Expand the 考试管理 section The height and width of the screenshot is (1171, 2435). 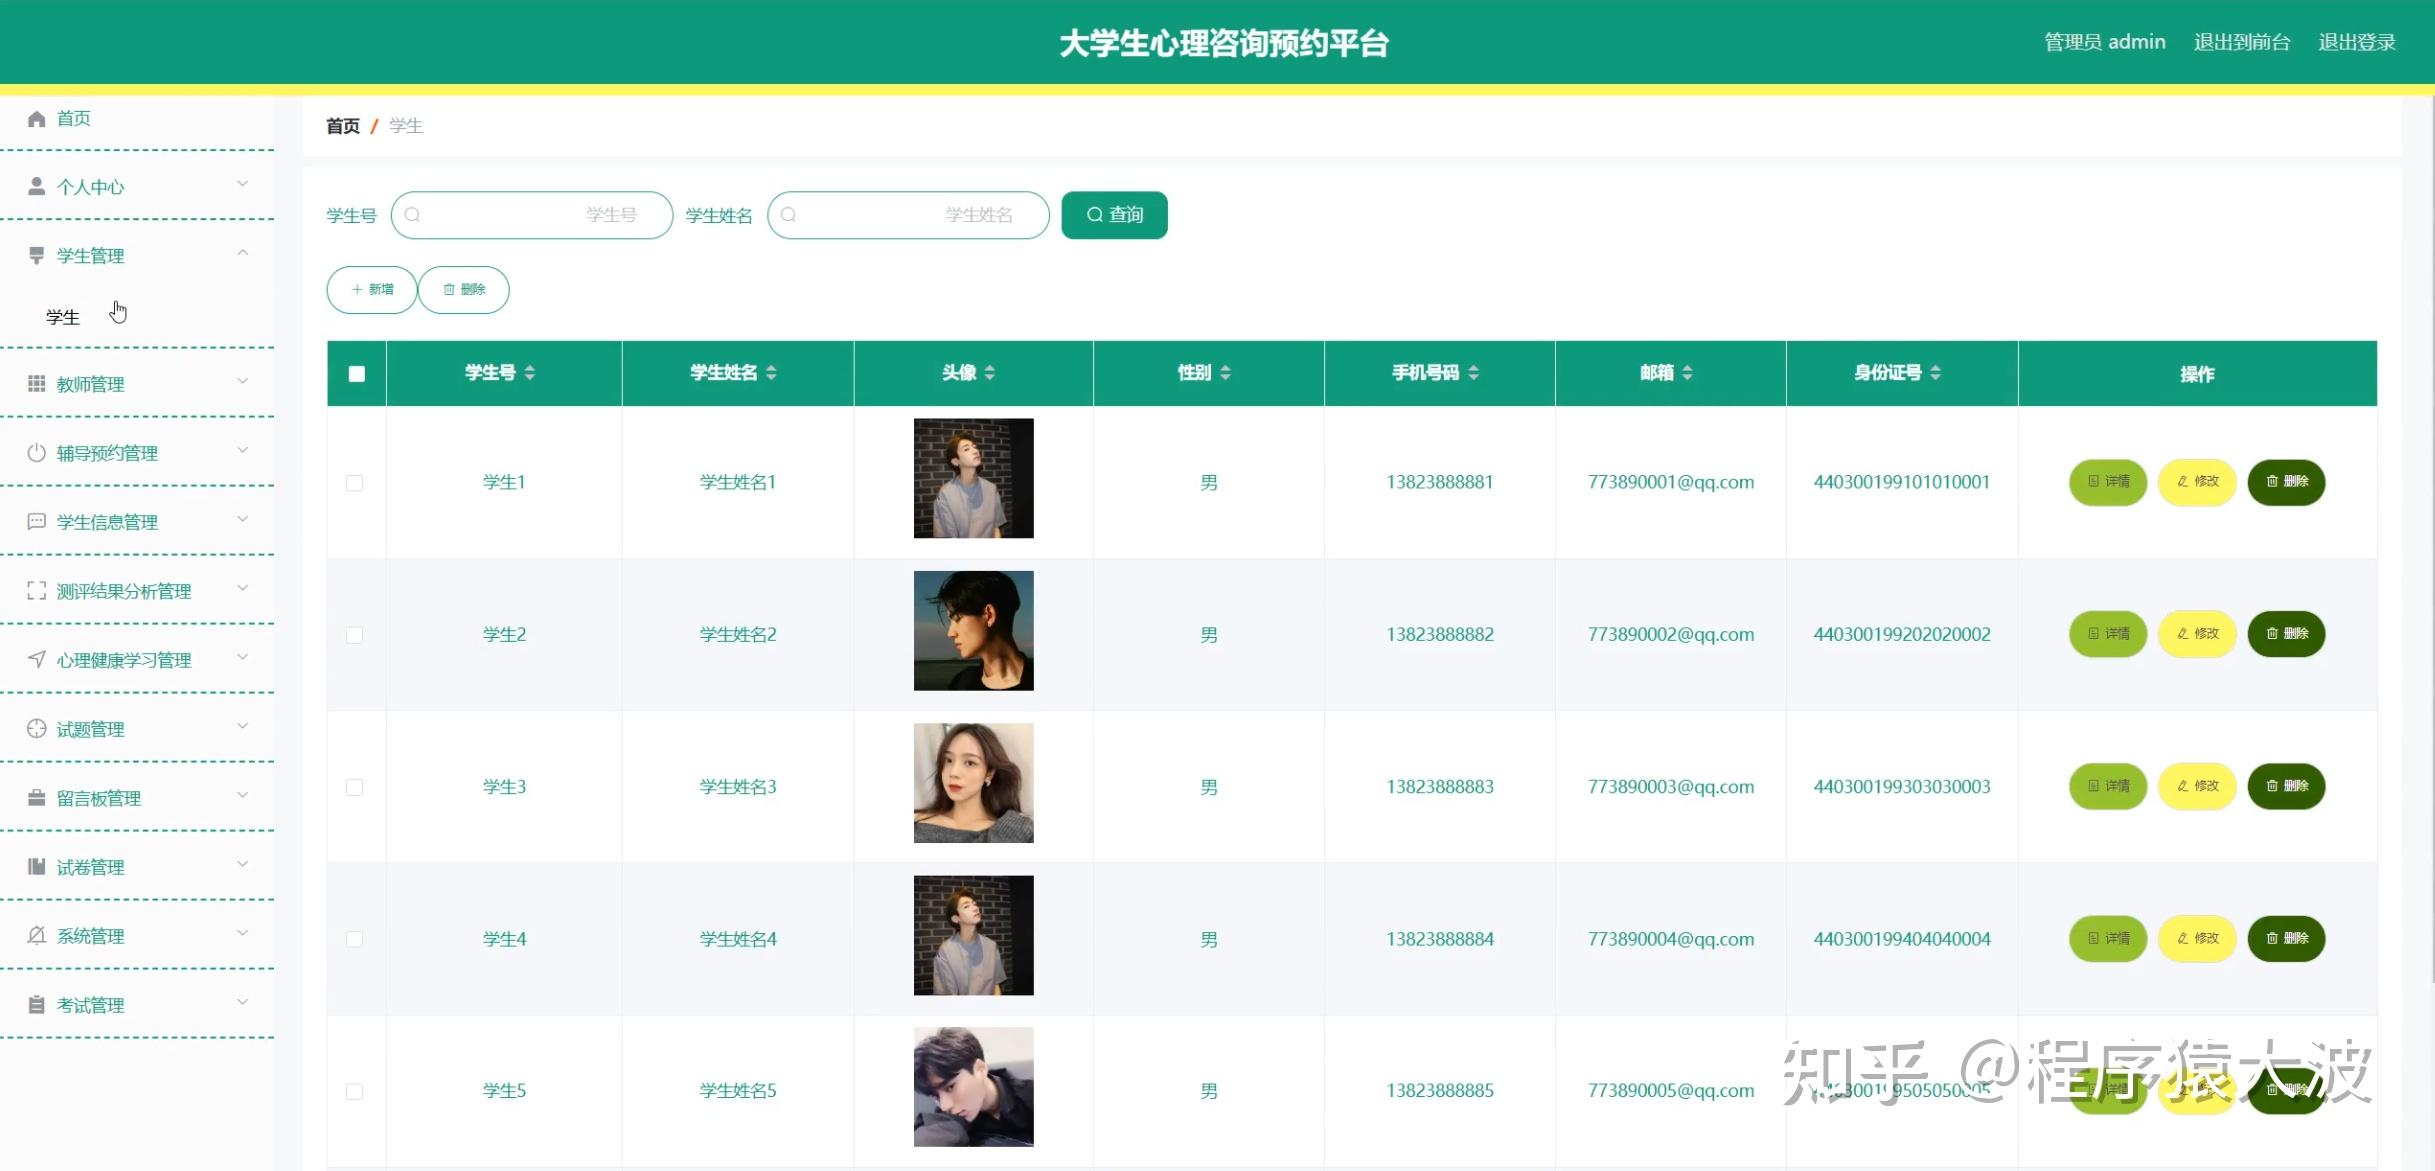point(243,1002)
